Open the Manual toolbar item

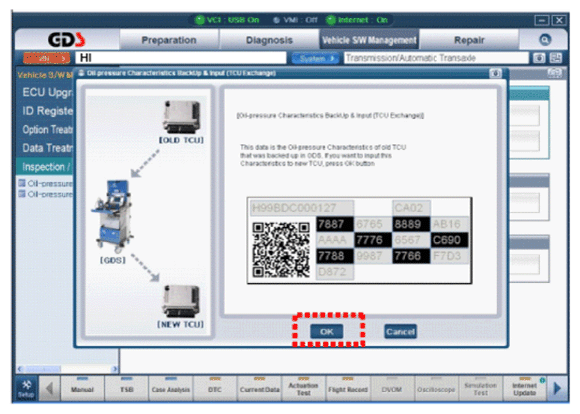click(82, 388)
